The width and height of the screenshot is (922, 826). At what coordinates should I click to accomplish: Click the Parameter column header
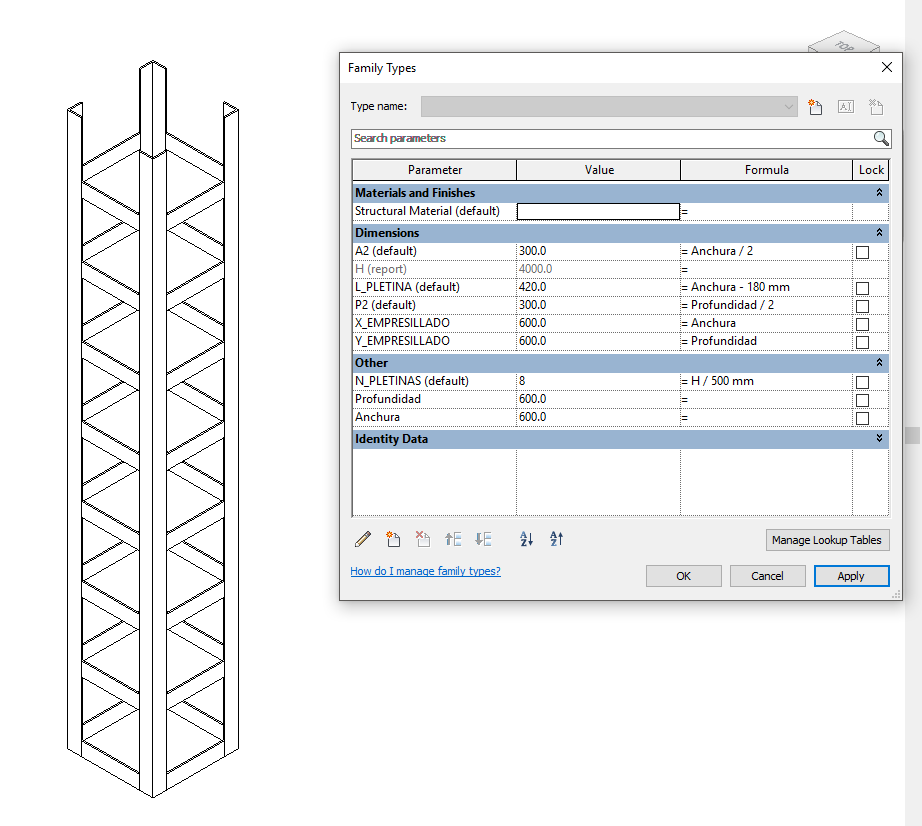(x=435, y=170)
